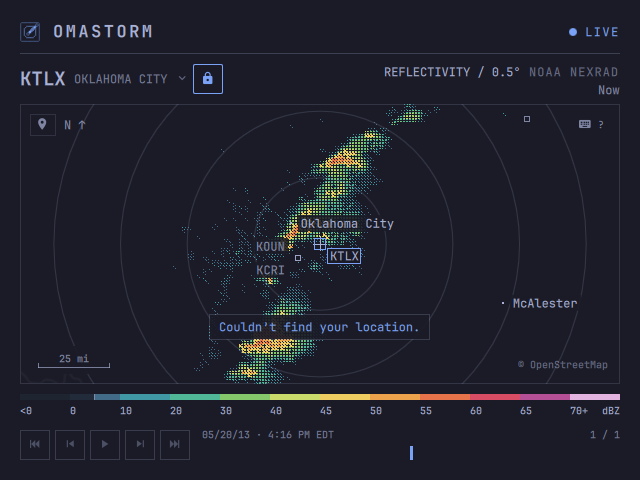Click the 1 / 1 frame counter
640x480 pixels.
pos(605,435)
